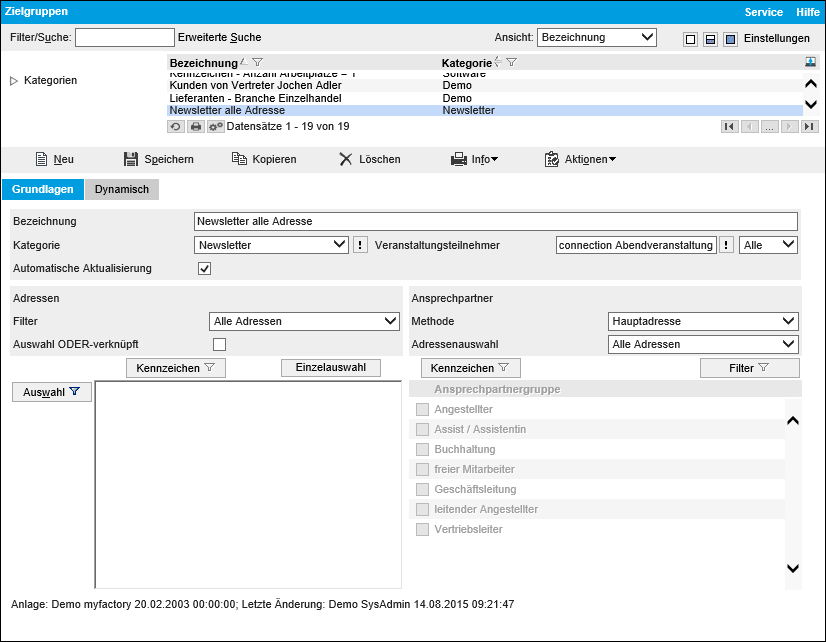Click the print icon below the list
The height and width of the screenshot is (642, 826).
click(x=196, y=127)
